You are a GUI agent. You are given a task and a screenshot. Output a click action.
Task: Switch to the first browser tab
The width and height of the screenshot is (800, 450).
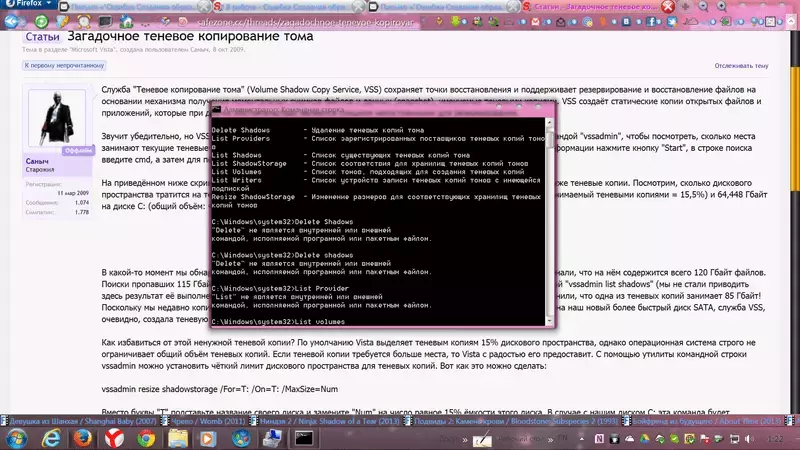tap(133, 7)
